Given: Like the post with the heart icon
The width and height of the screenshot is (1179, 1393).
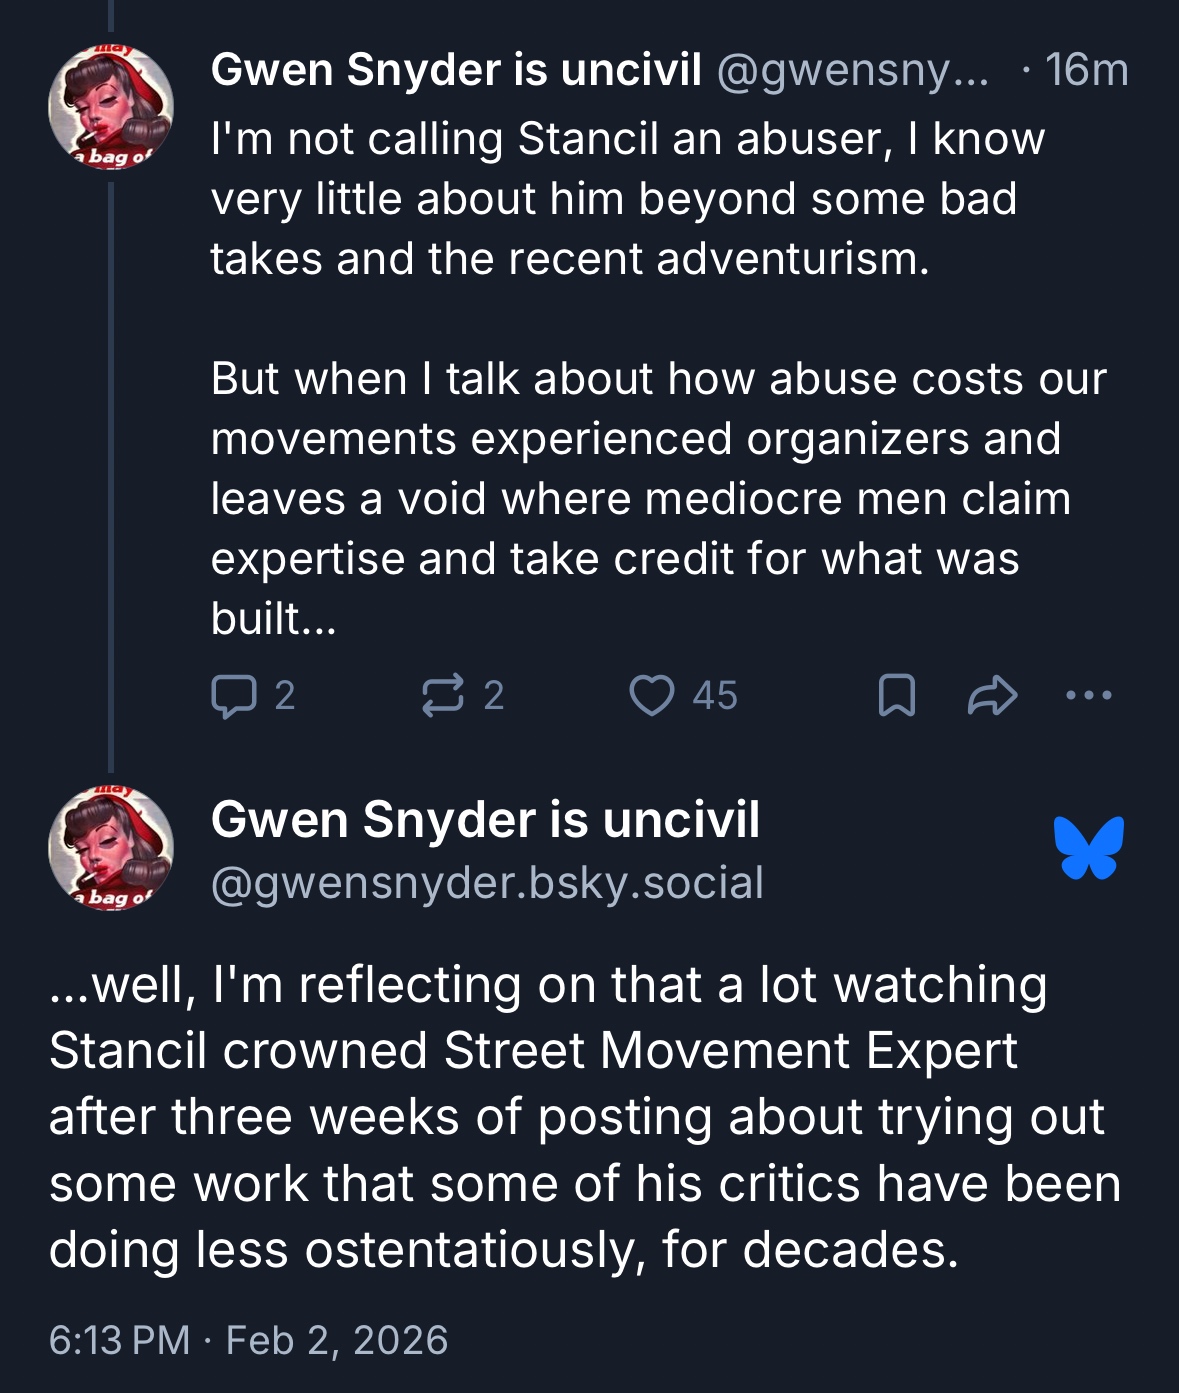Looking at the screenshot, I should click(652, 696).
